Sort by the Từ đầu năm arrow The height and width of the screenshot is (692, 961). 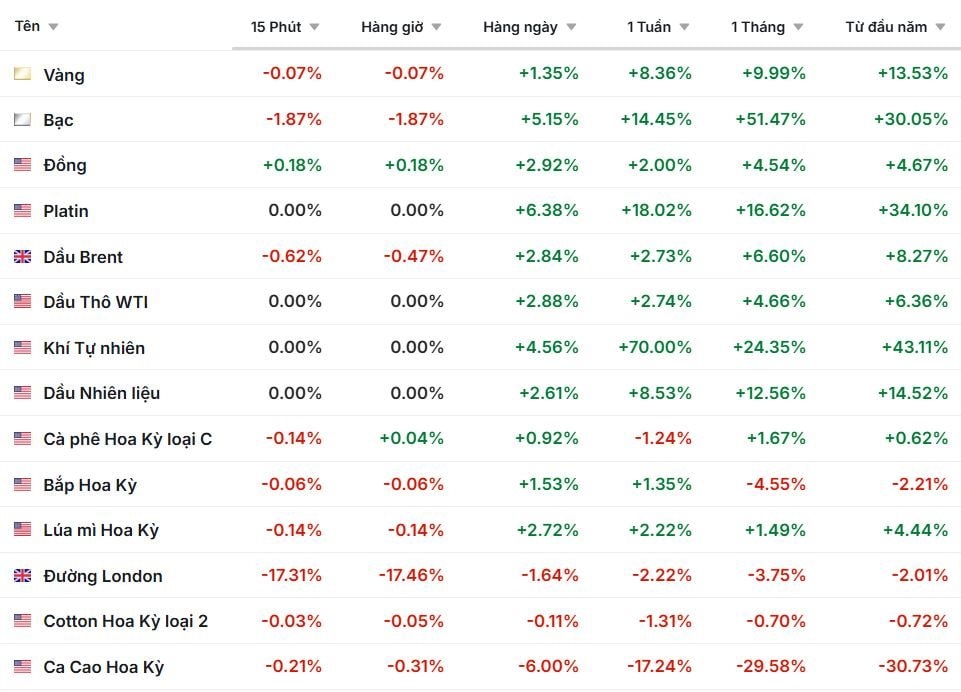(x=940, y=28)
